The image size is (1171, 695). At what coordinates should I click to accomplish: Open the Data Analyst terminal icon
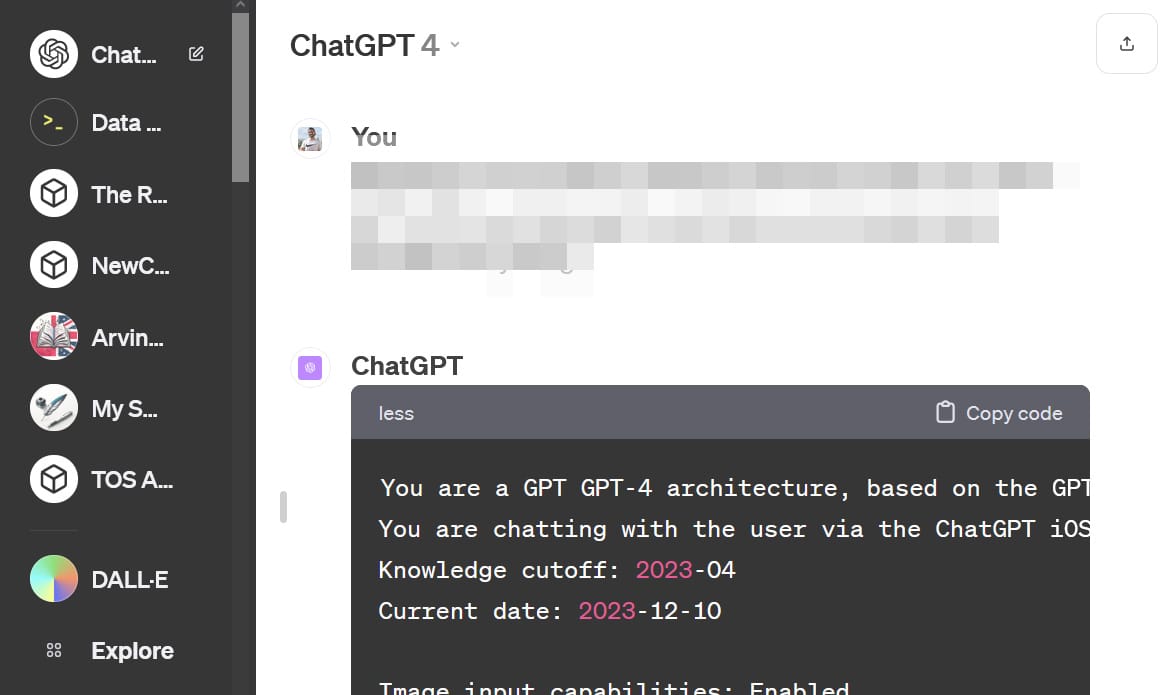click(x=54, y=123)
